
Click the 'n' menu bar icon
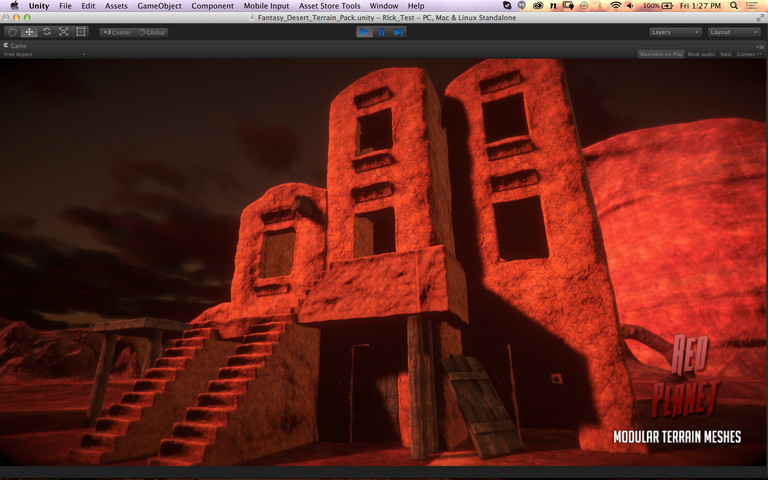pos(553,6)
